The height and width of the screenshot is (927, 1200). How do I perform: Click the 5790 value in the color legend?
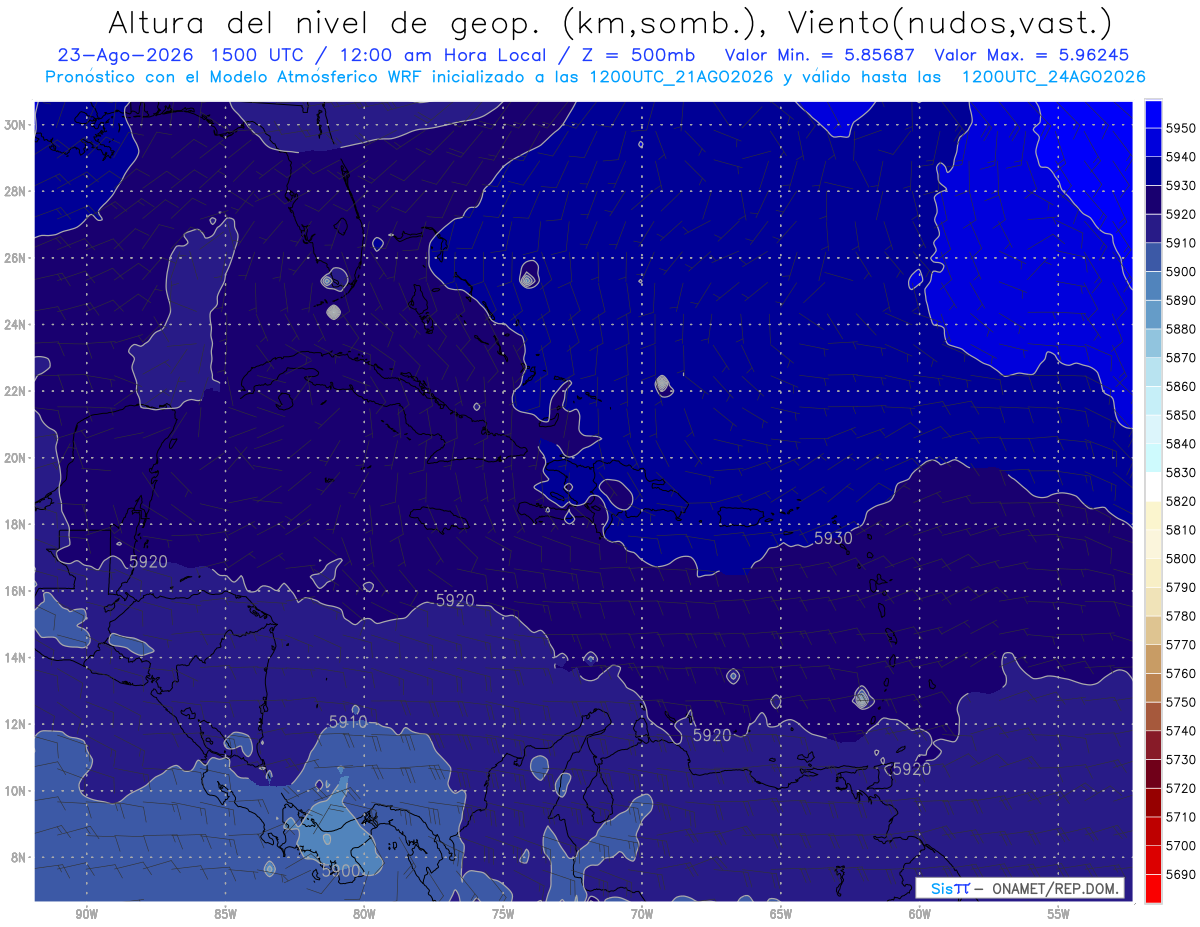click(1181, 587)
